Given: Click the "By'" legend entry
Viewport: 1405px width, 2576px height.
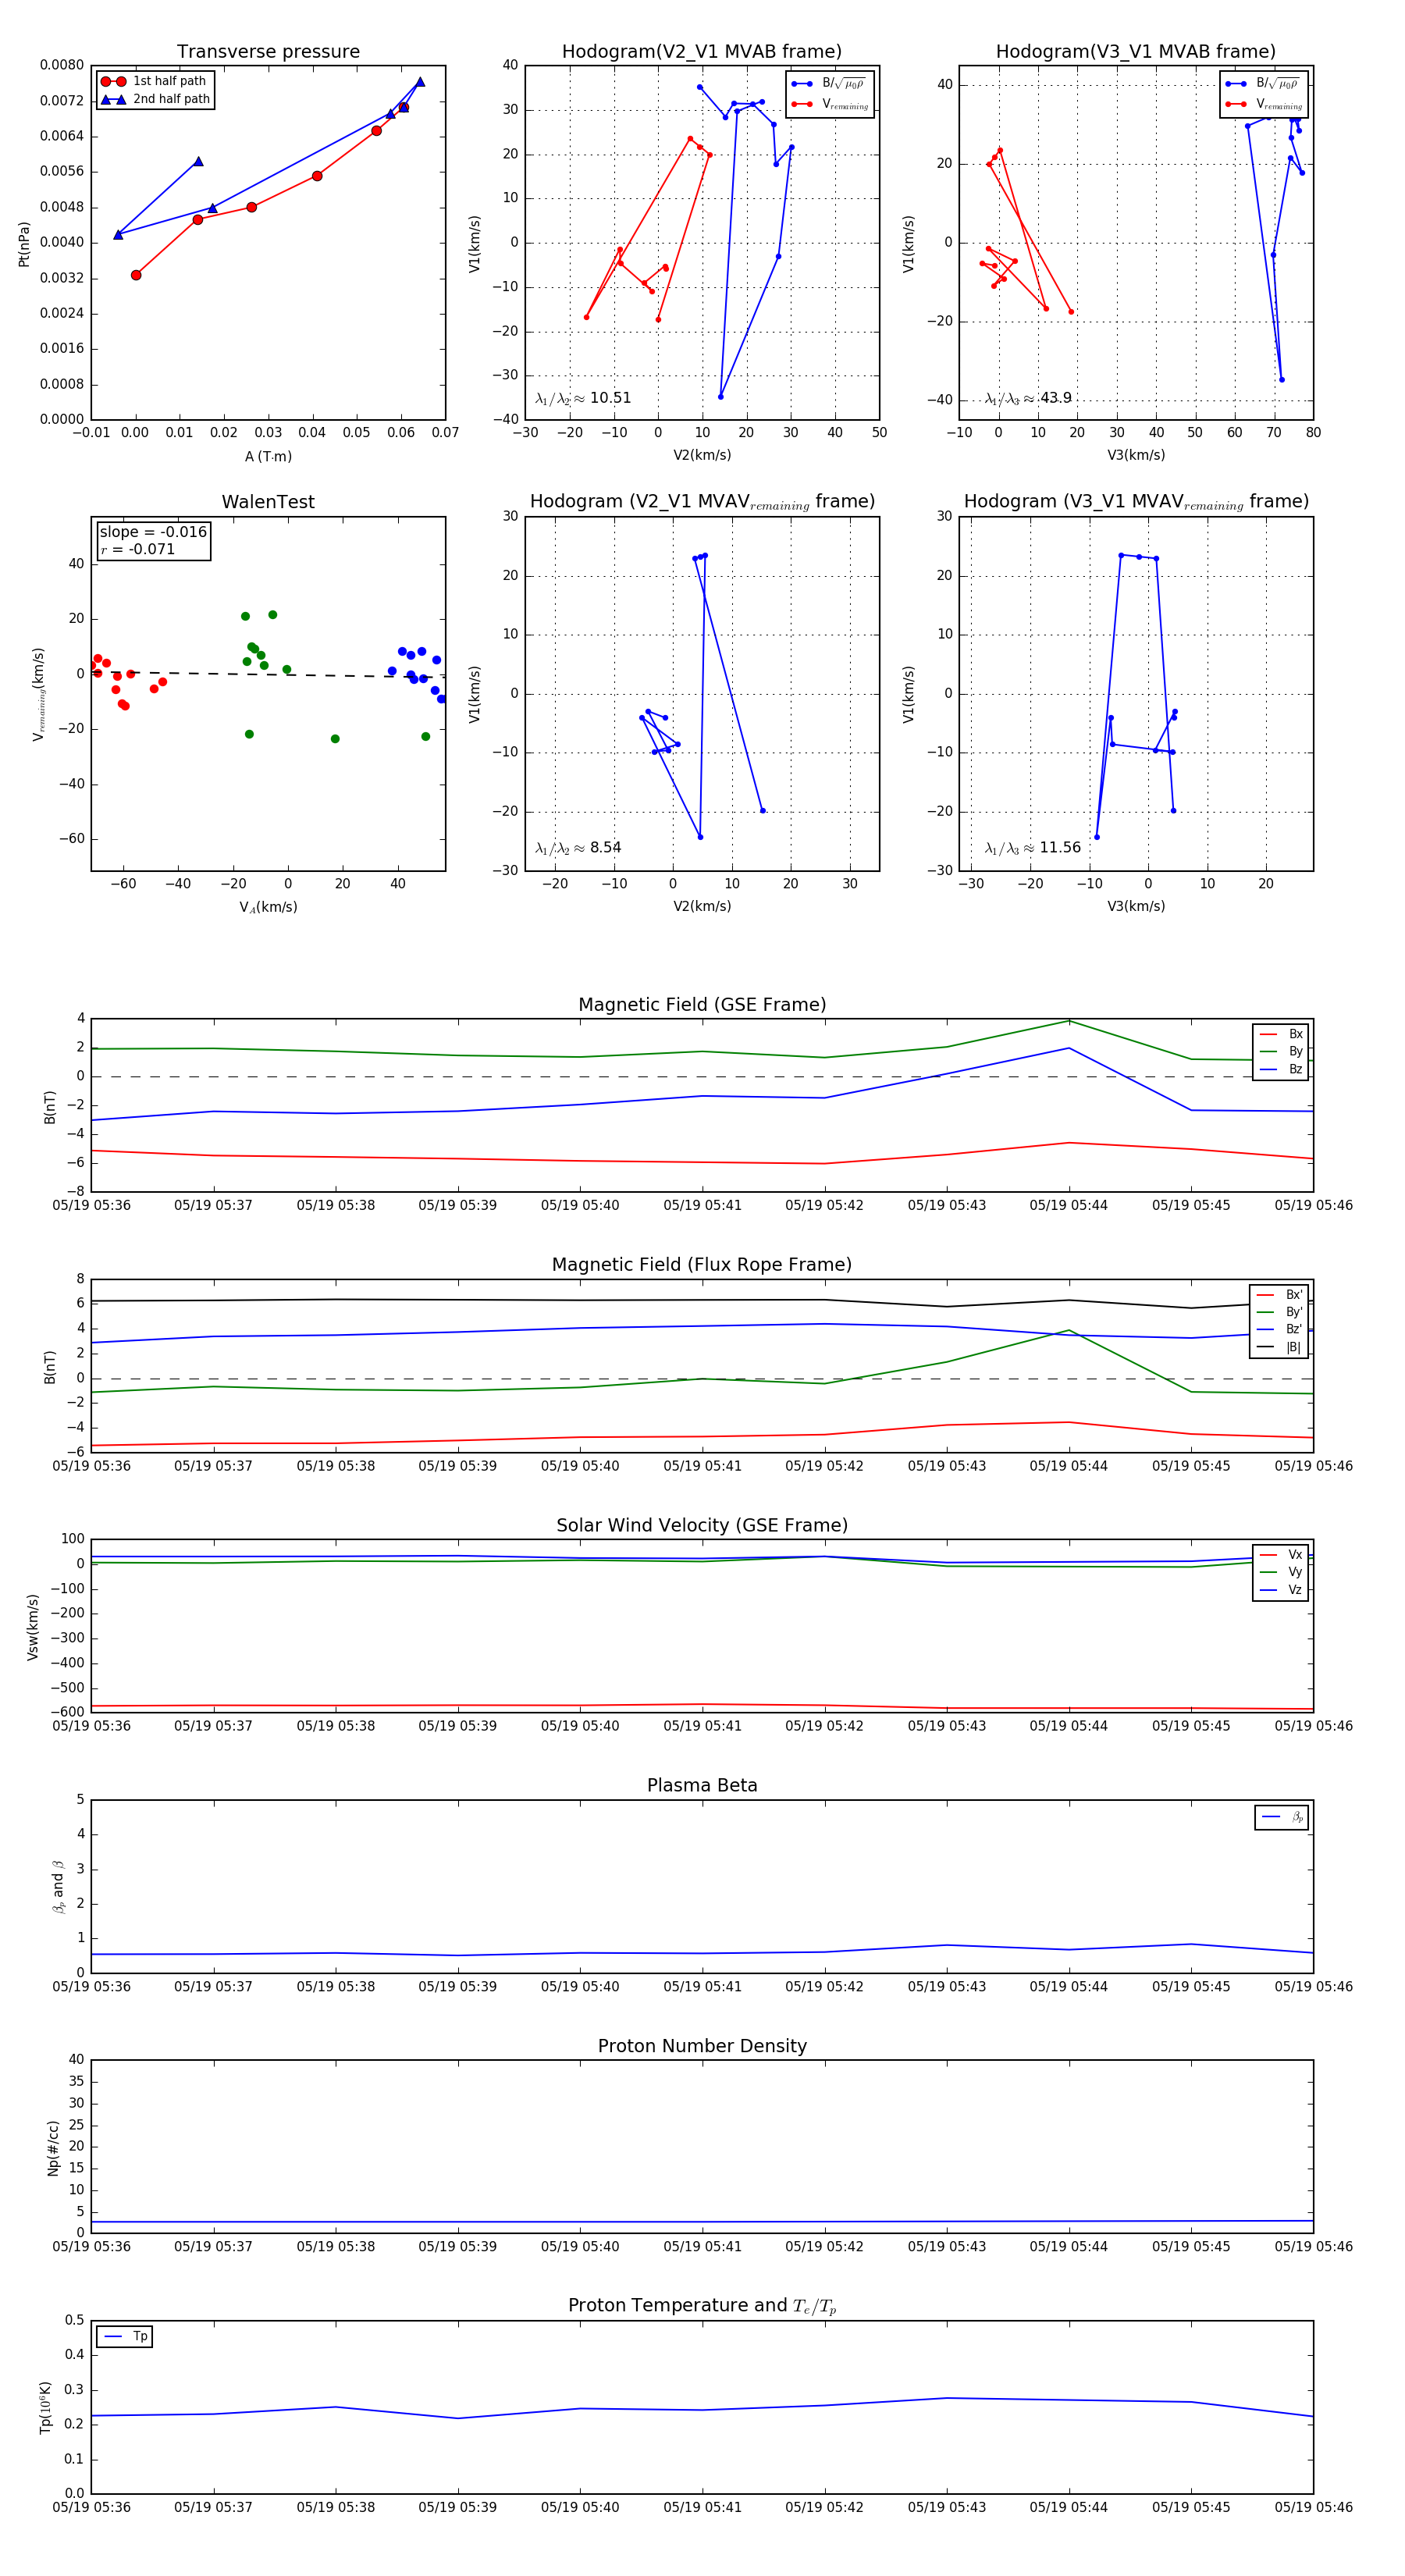Looking at the screenshot, I should [1280, 1312].
